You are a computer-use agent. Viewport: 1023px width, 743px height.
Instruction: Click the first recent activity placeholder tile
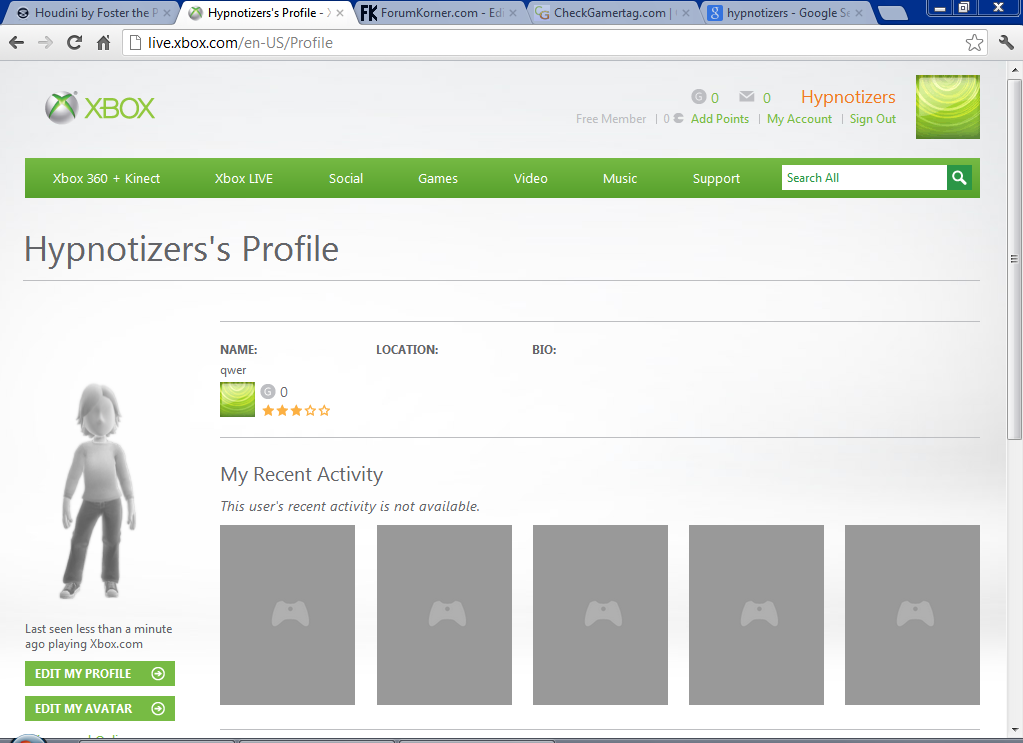[287, 614]
